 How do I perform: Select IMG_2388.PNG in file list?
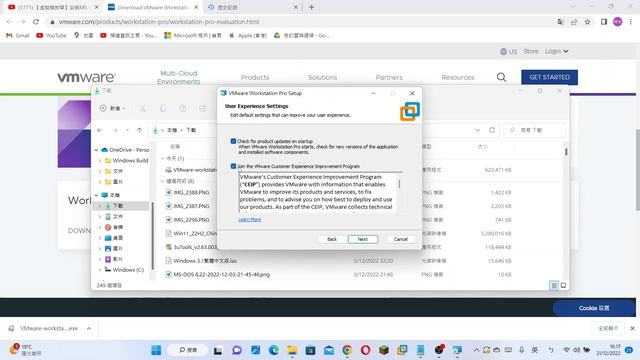point(191,192)
